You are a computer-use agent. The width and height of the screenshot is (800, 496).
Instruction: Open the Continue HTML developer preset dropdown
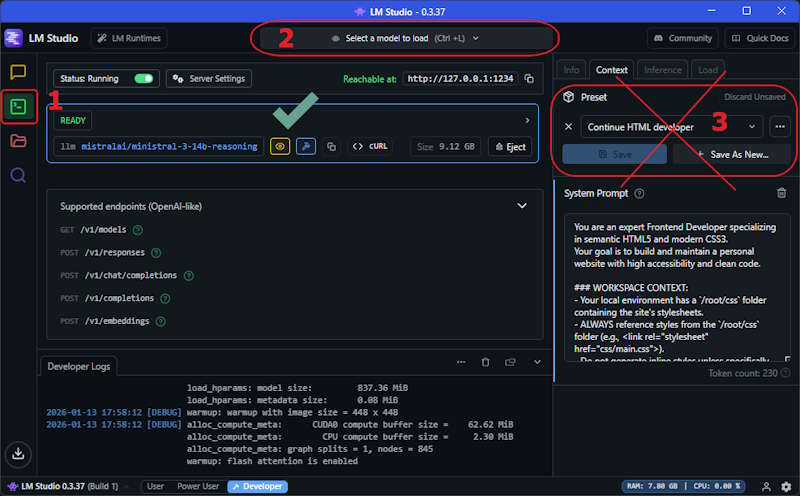point(671,127)
